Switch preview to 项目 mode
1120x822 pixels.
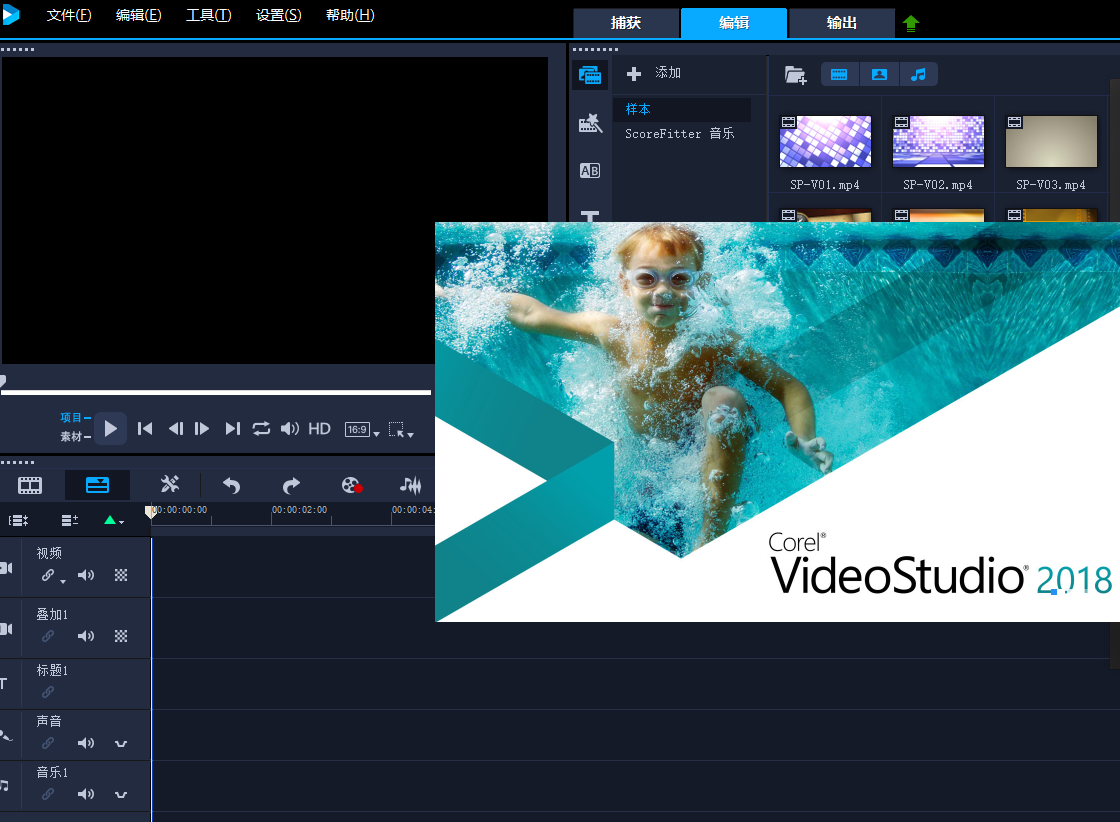click(x=75, y=418)
